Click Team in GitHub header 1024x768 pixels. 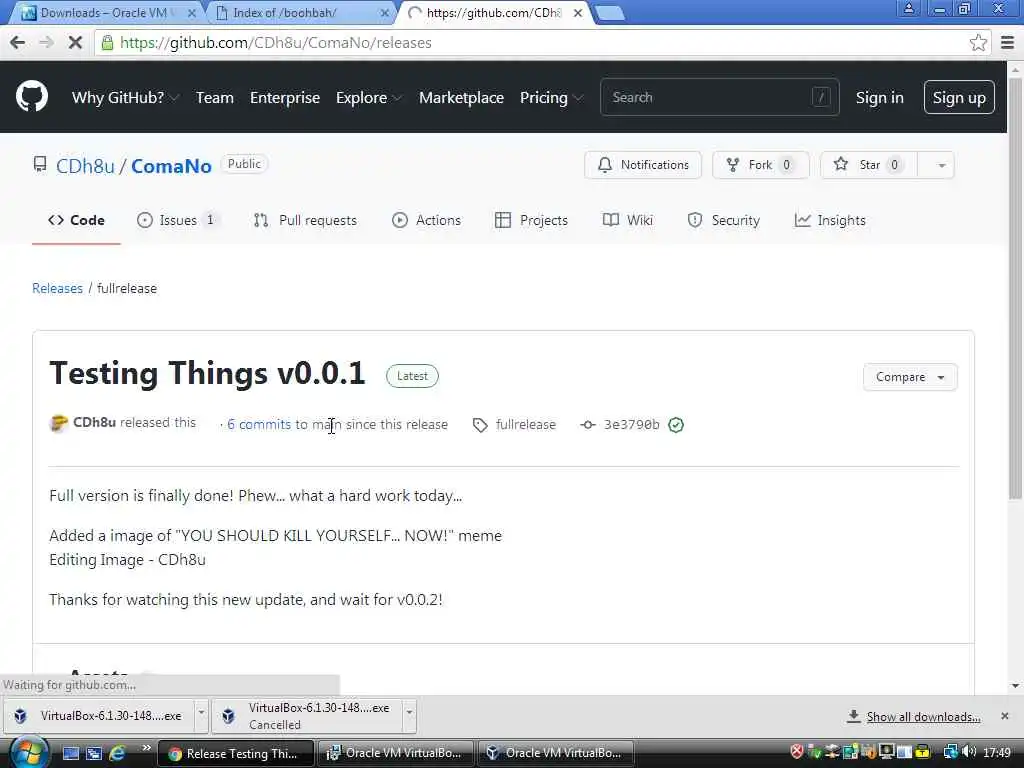[x=214, y=97]
